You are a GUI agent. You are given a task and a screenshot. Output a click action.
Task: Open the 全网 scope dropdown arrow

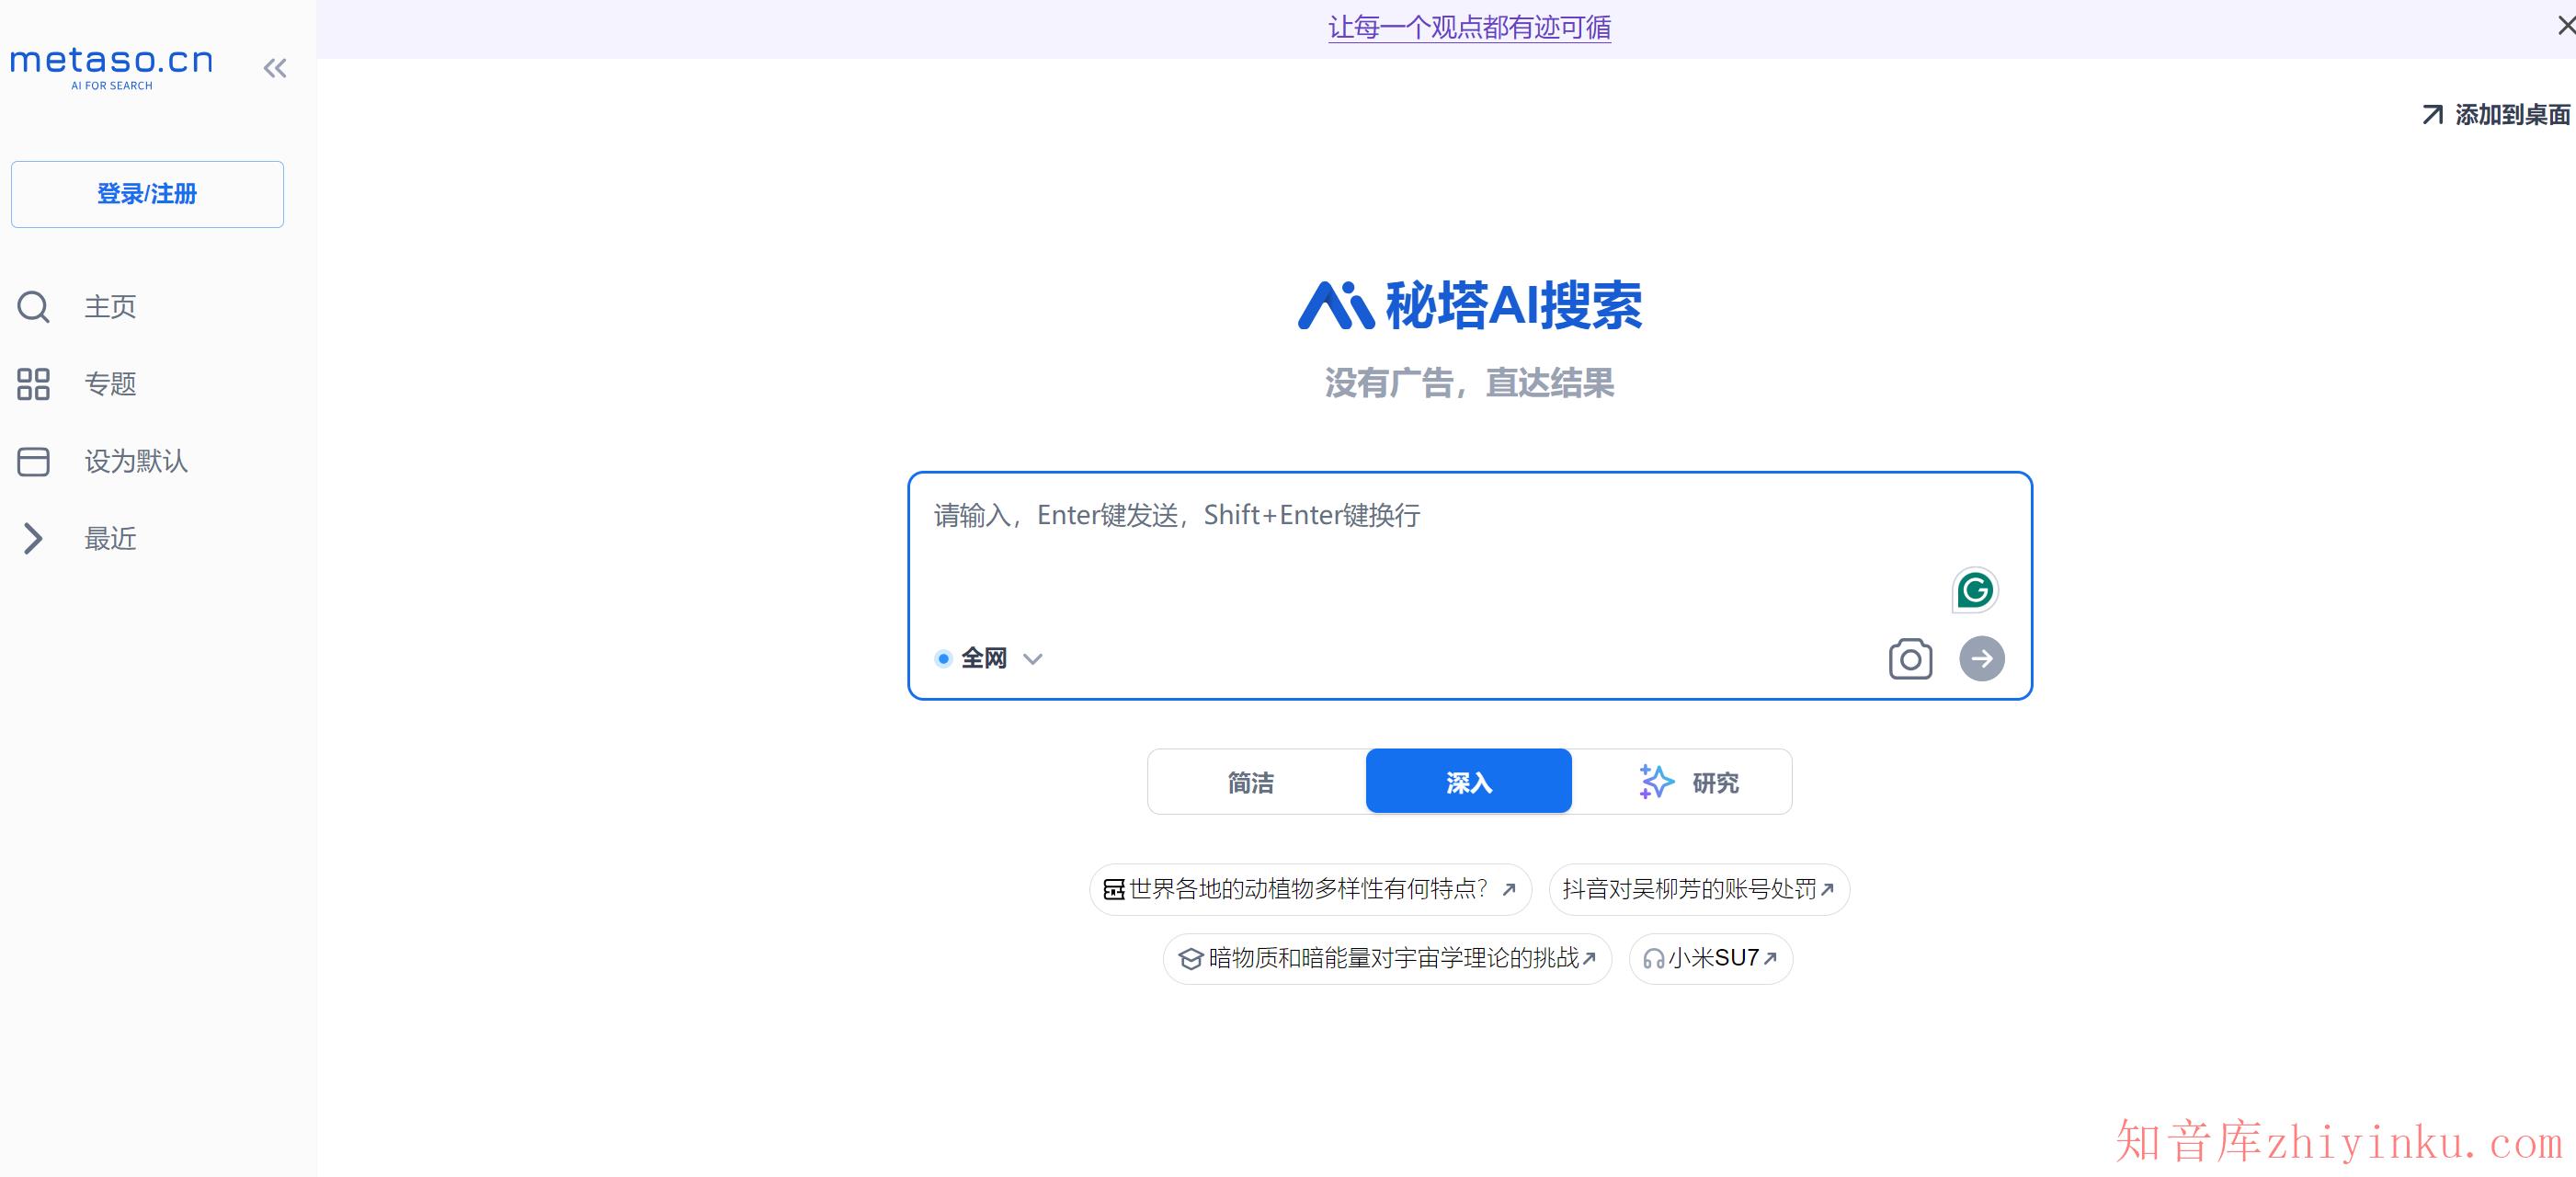[1033, 658]
